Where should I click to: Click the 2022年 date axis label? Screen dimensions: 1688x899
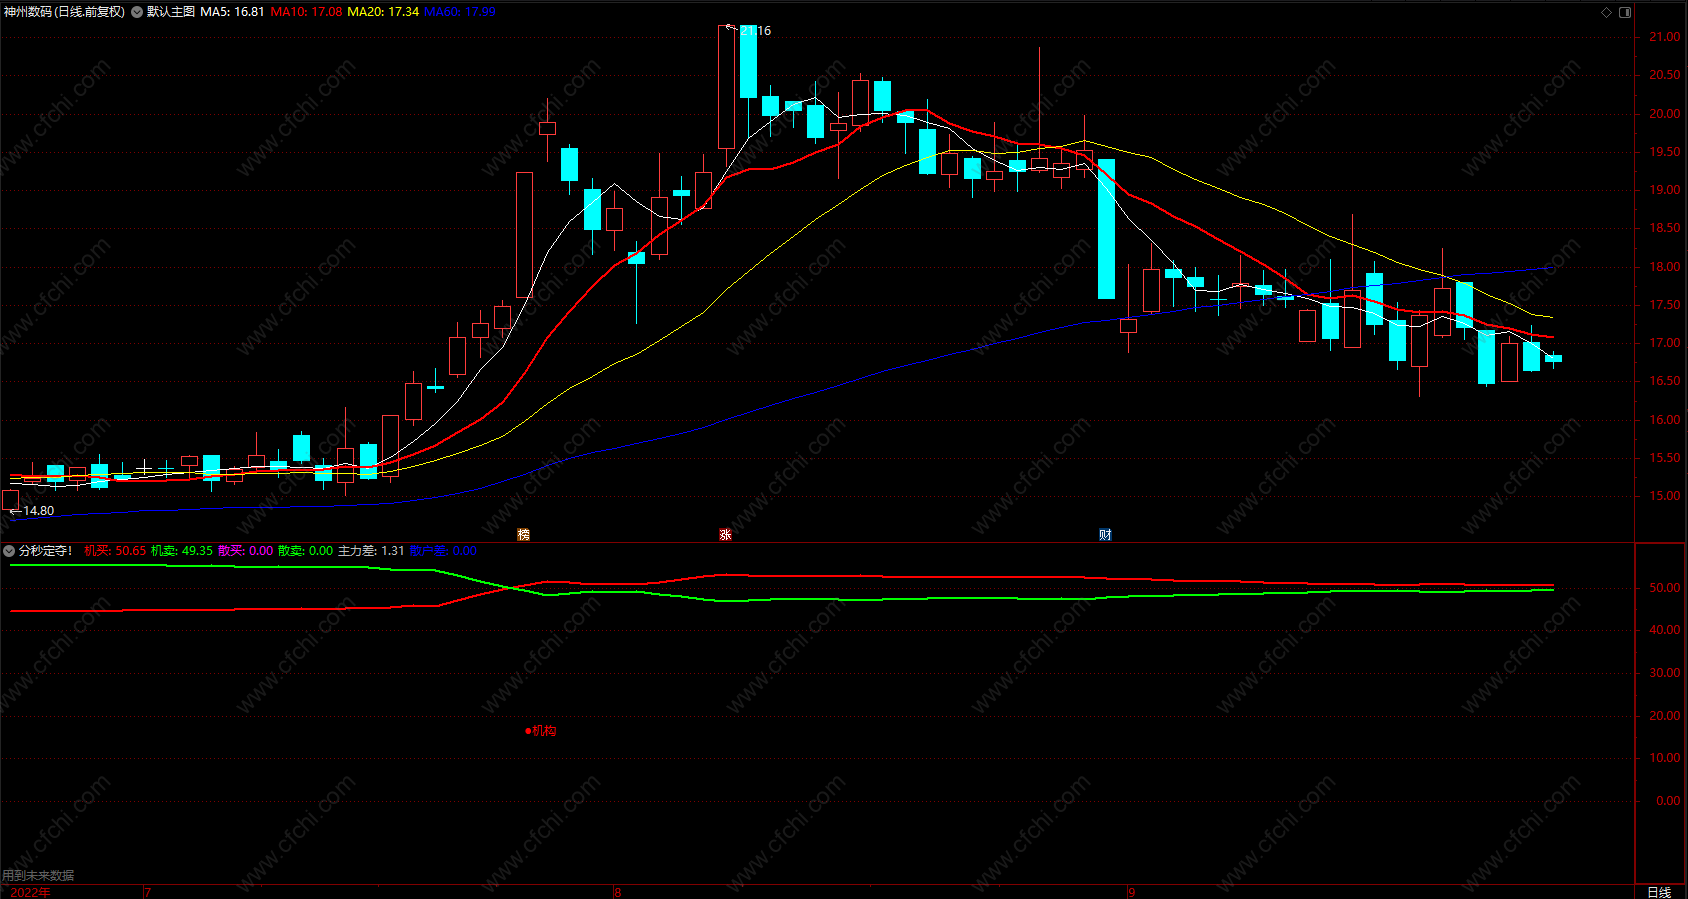(30, 892)
